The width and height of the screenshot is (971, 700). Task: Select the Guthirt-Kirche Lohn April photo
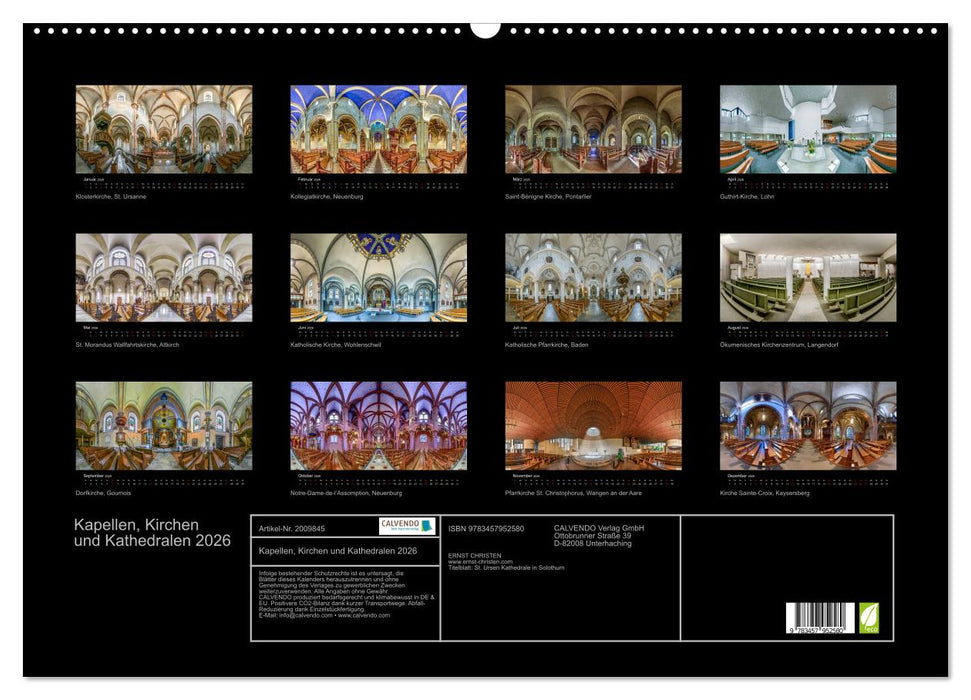click(808, 129)
